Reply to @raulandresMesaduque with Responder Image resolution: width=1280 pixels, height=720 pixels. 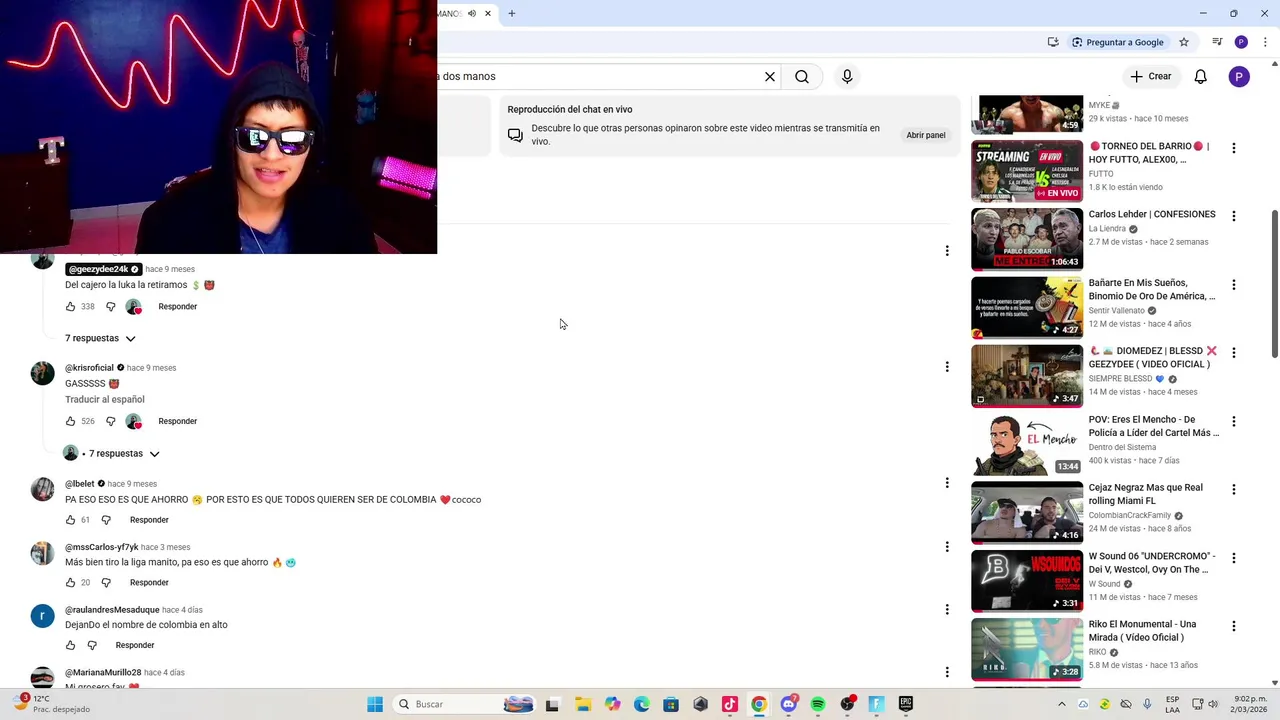click(x=135, y=645)
